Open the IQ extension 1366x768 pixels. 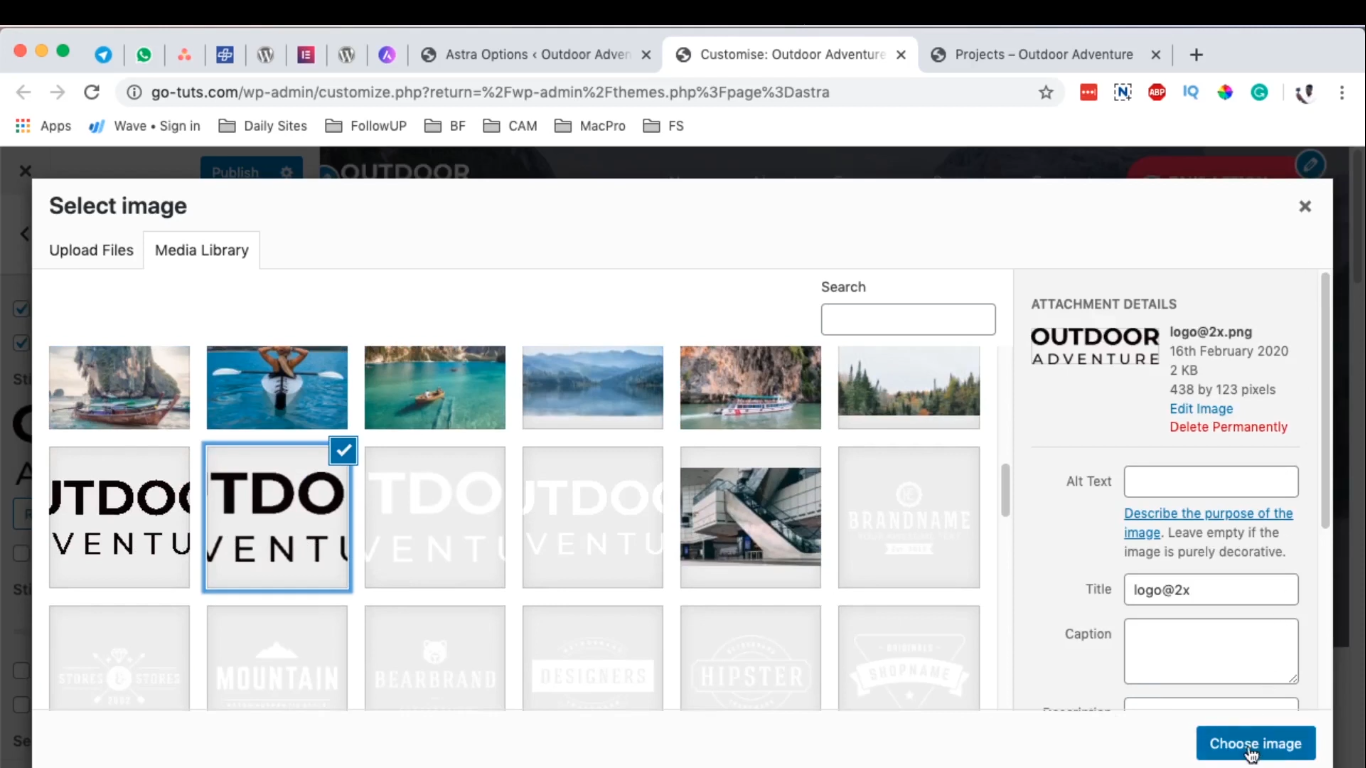(x=1191, y=92)
